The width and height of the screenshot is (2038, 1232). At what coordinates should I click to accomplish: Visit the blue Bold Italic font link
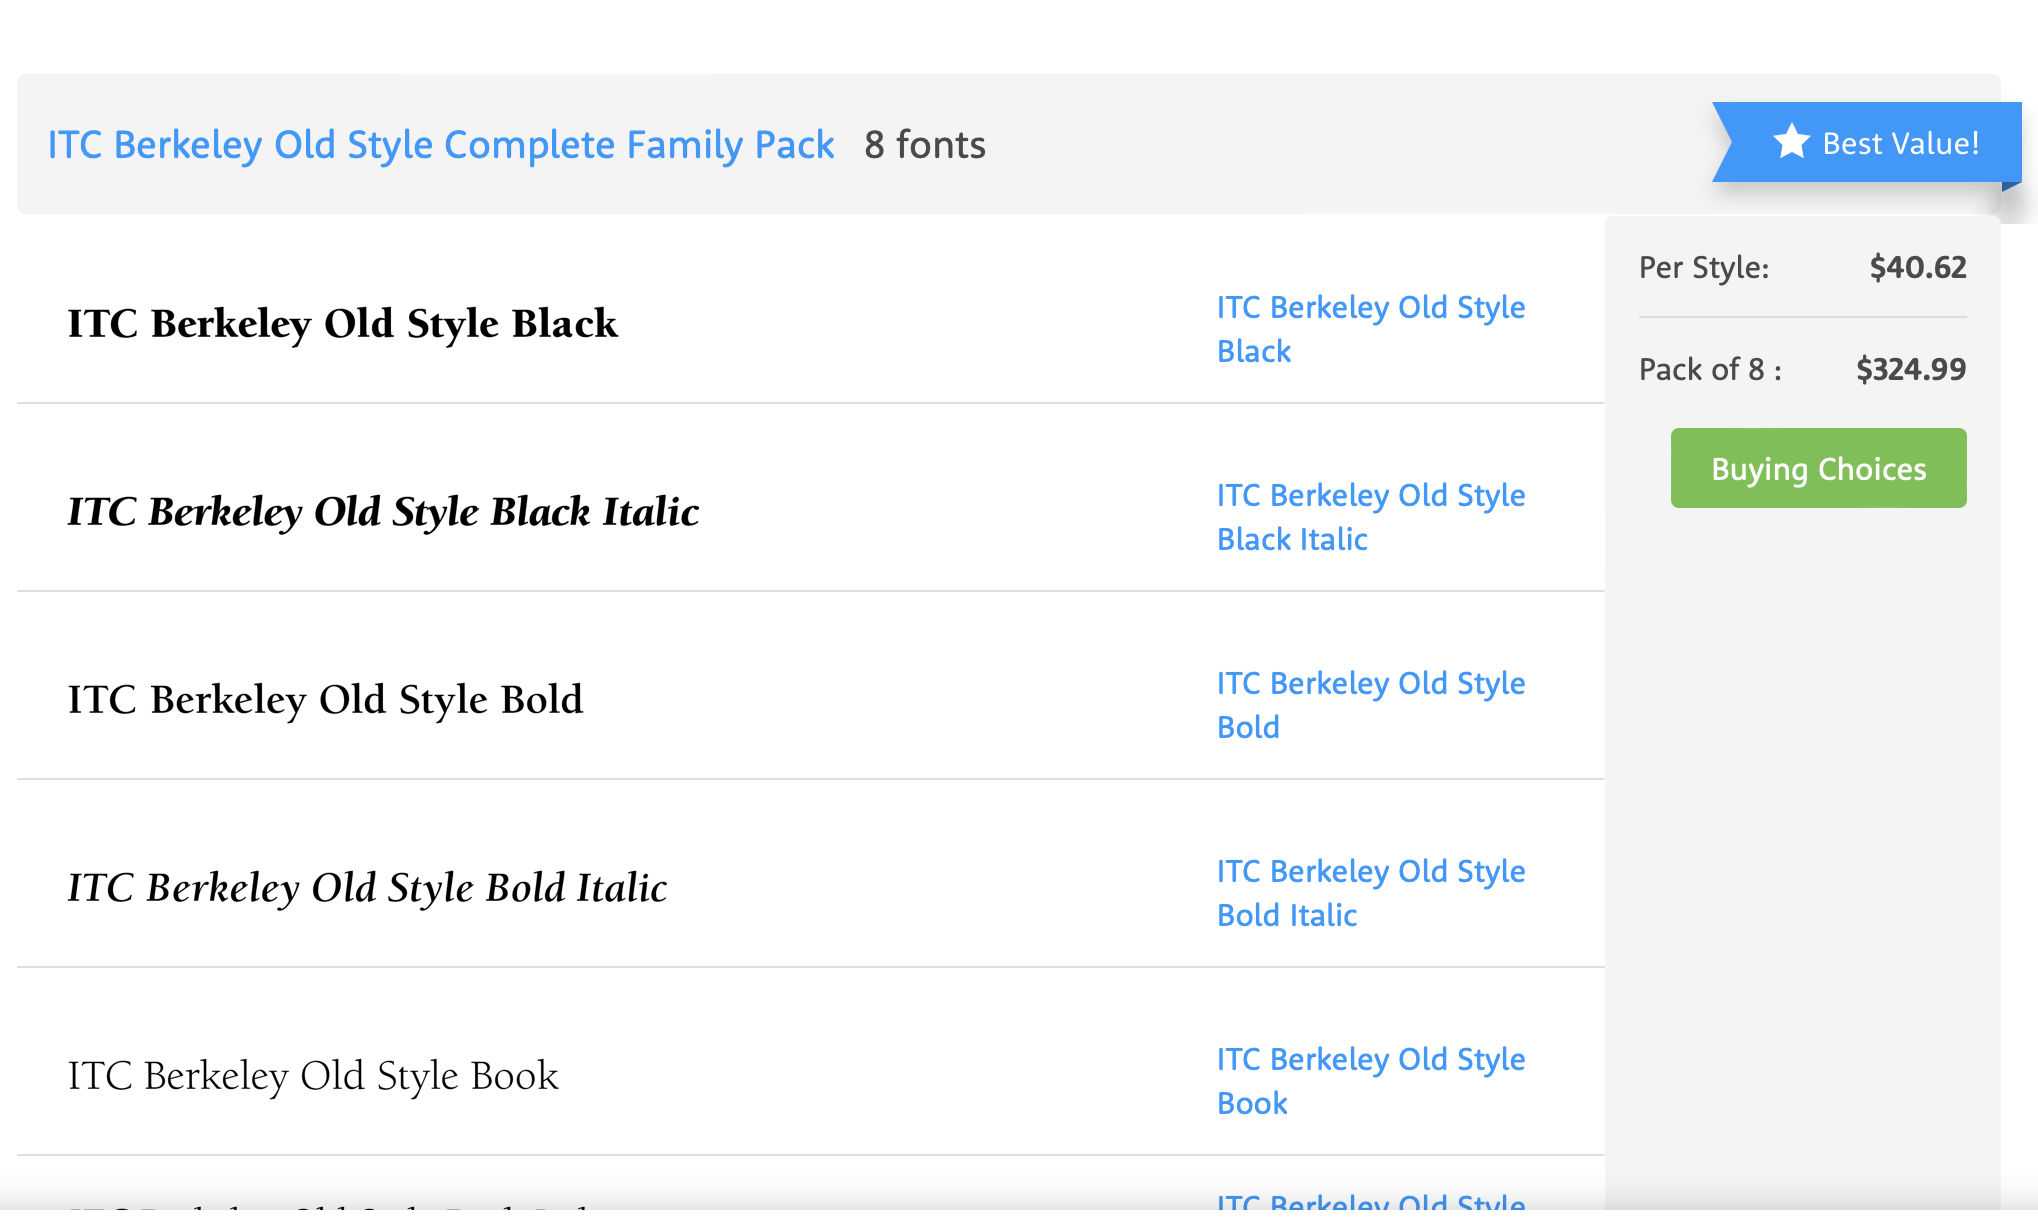pyautogui.click(x=1370, y=893)
